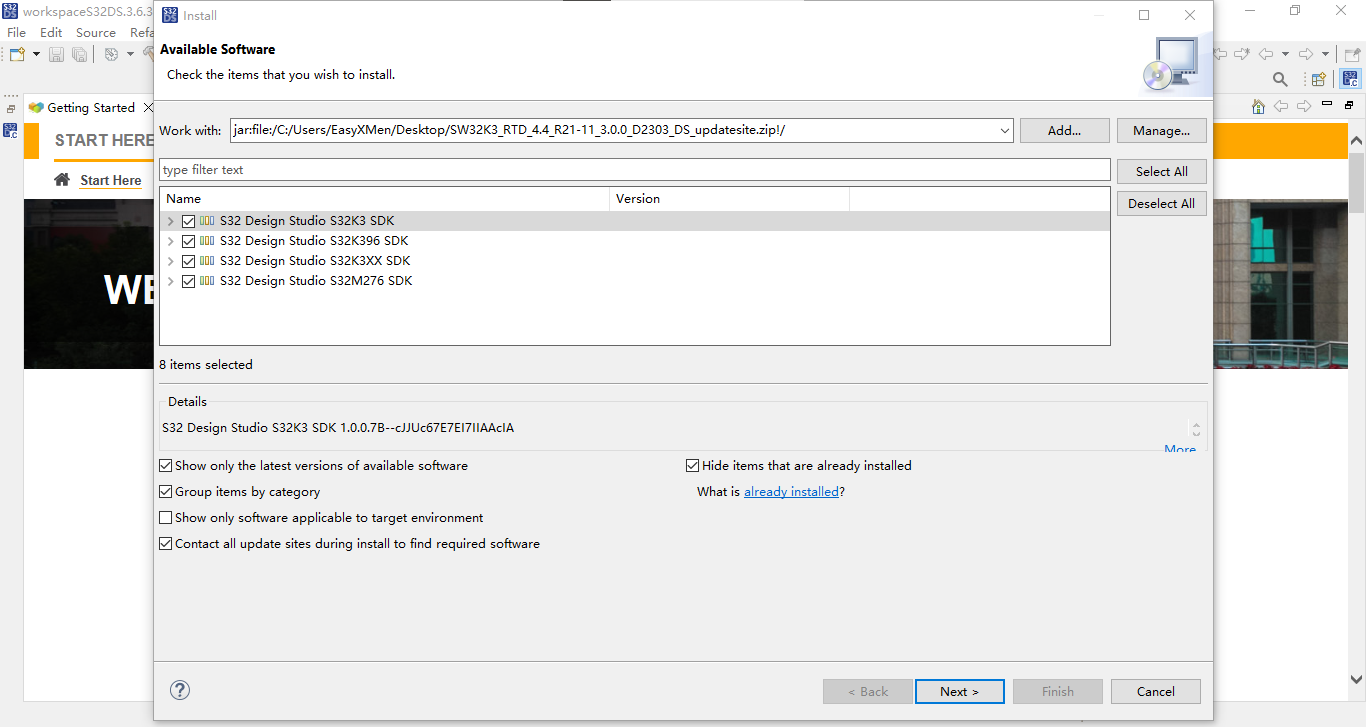
Task: Click the Manage... button
Action: [1162, 131]
